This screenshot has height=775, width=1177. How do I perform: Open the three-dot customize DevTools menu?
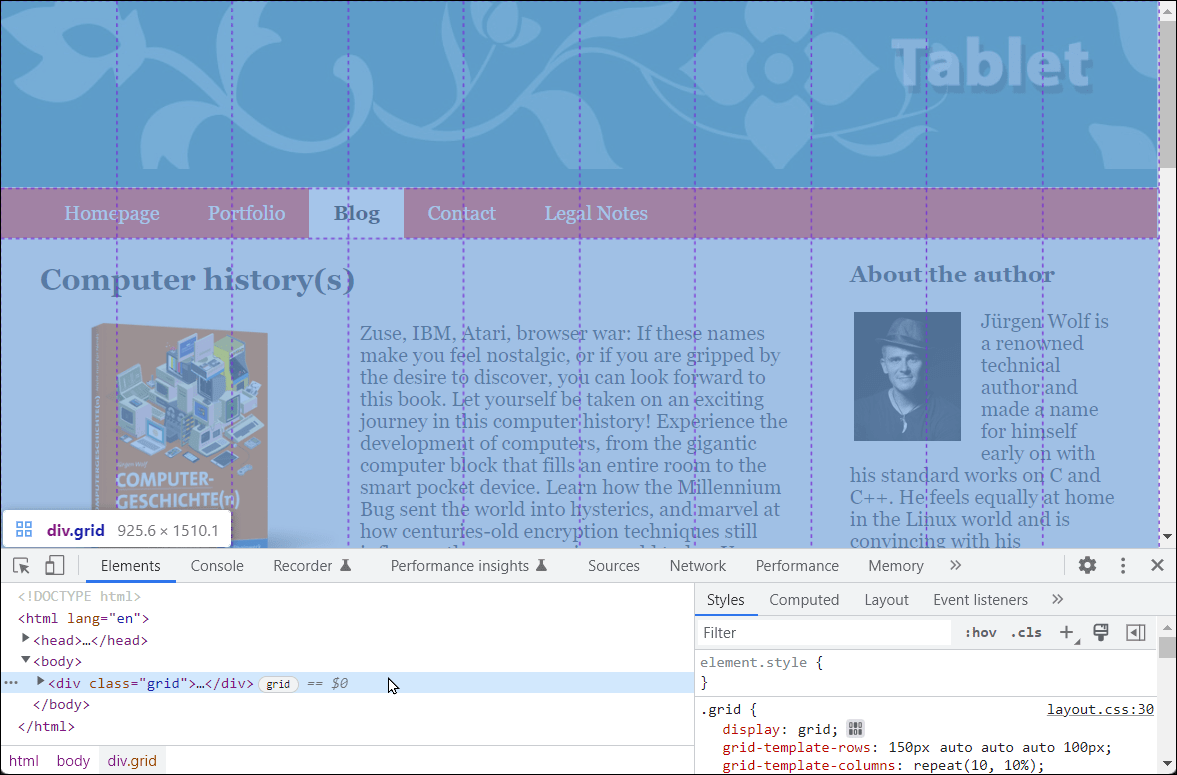(1122, 565)
